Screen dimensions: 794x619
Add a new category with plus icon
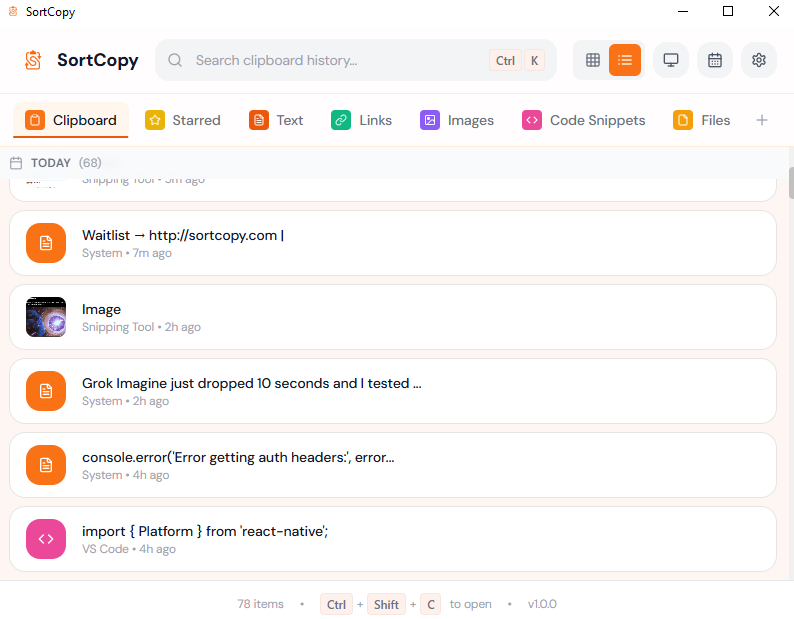point(762,120)
